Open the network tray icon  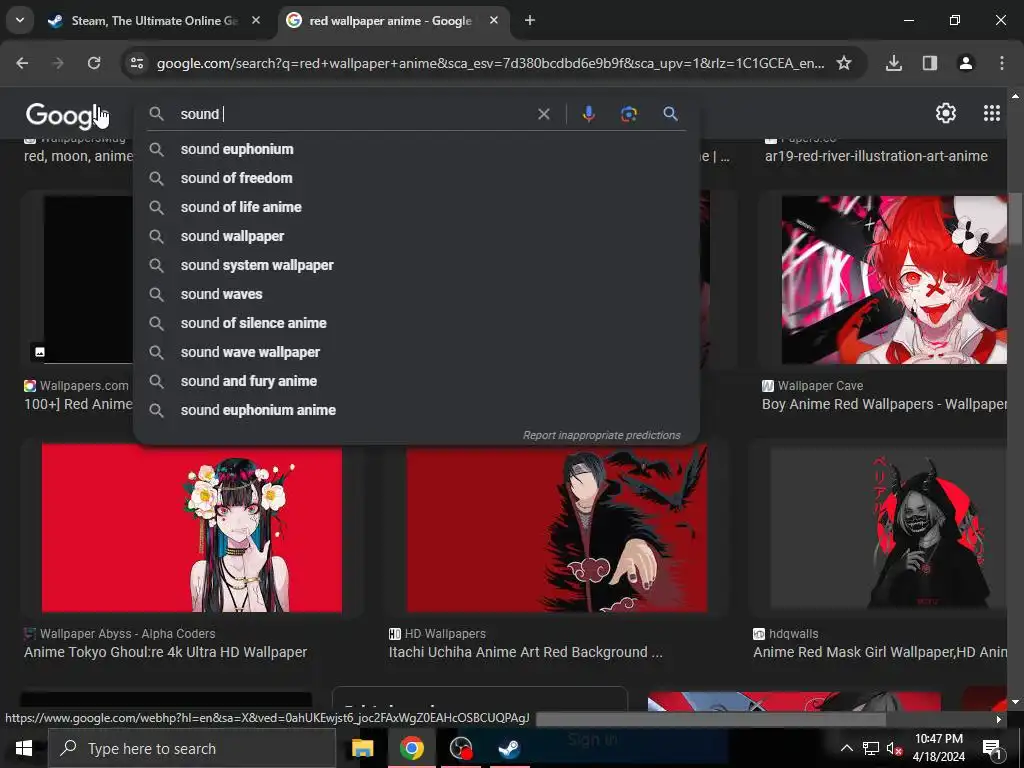point(871,748)
